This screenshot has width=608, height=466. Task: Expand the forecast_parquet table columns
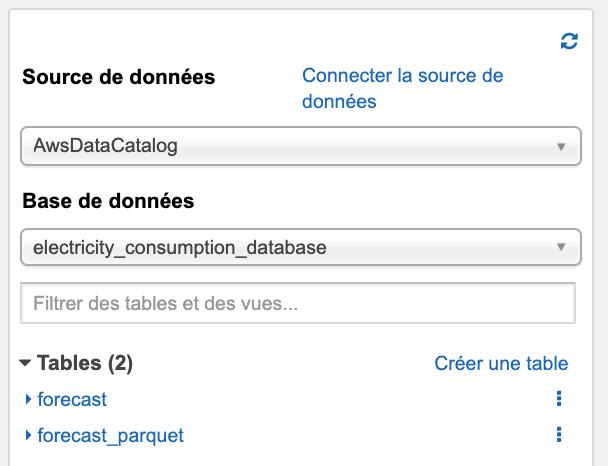(x=28, y=436)
